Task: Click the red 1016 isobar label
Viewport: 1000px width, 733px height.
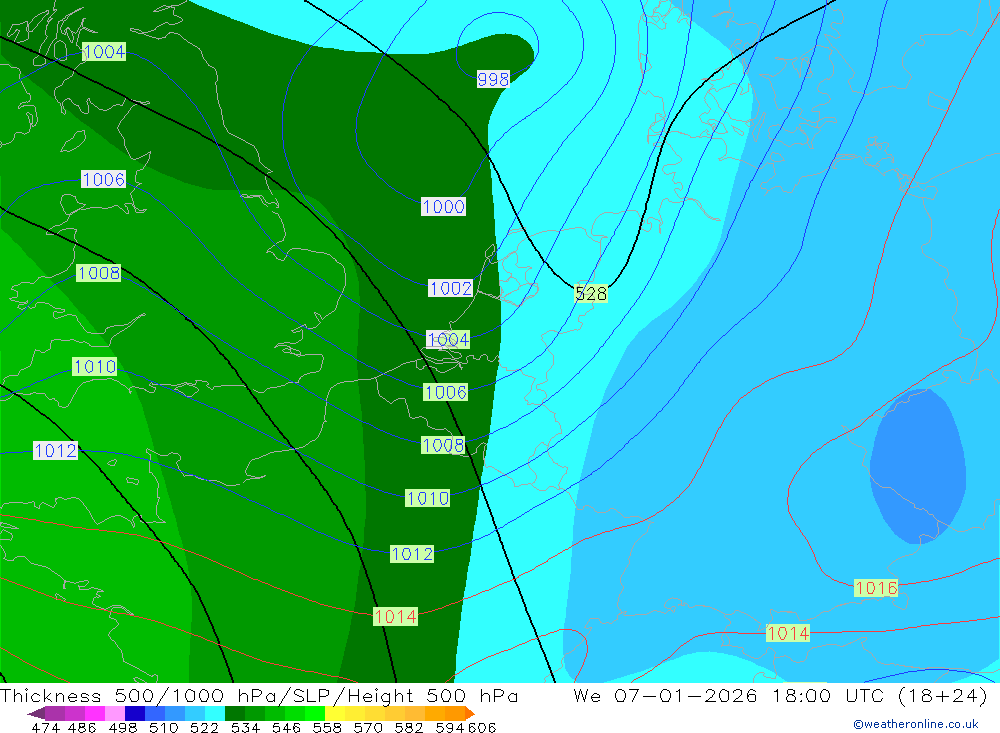Action: 876,588
